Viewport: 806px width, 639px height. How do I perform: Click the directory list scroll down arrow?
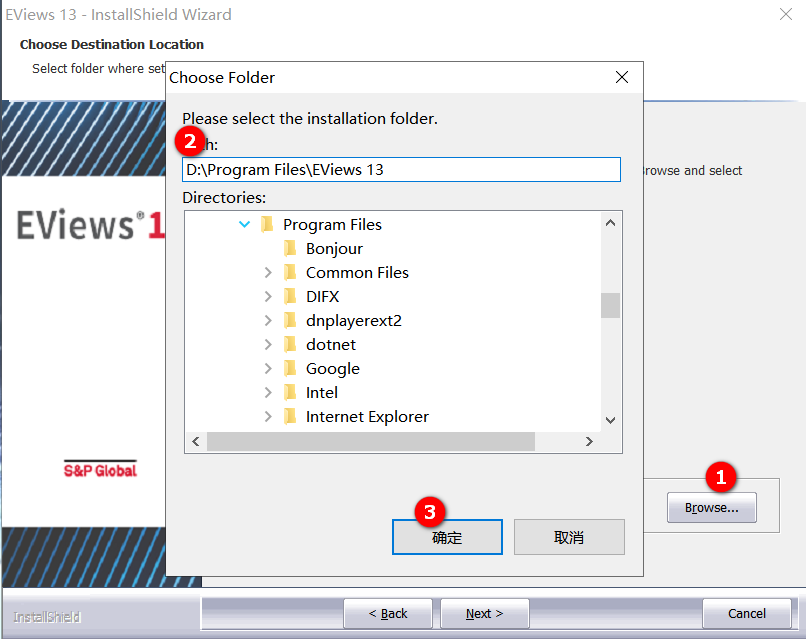tap(610, 421)
